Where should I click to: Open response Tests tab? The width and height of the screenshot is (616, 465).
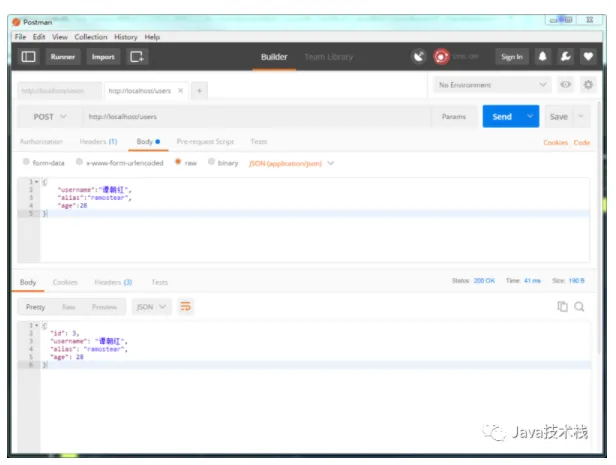point(160,282)
